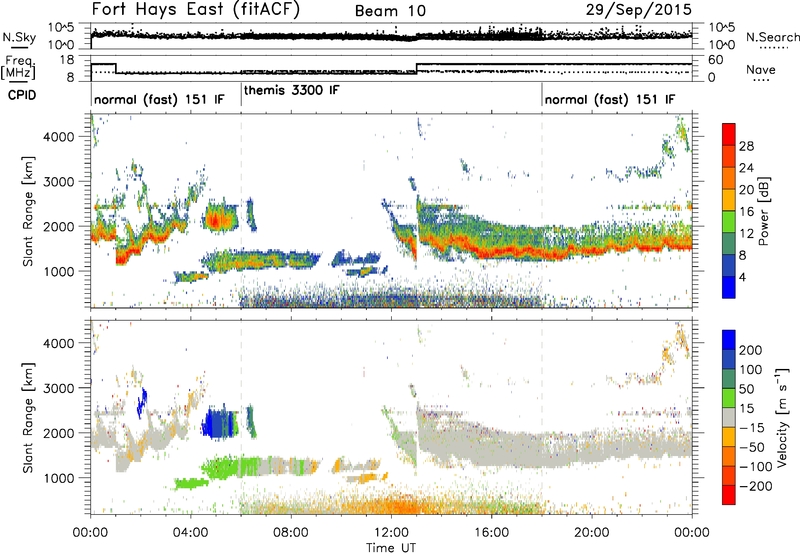This screenshot has height=554, width=800.
Task: Click the velocity panel 'Slant Range [km]' label
Action: coord(28,417)
